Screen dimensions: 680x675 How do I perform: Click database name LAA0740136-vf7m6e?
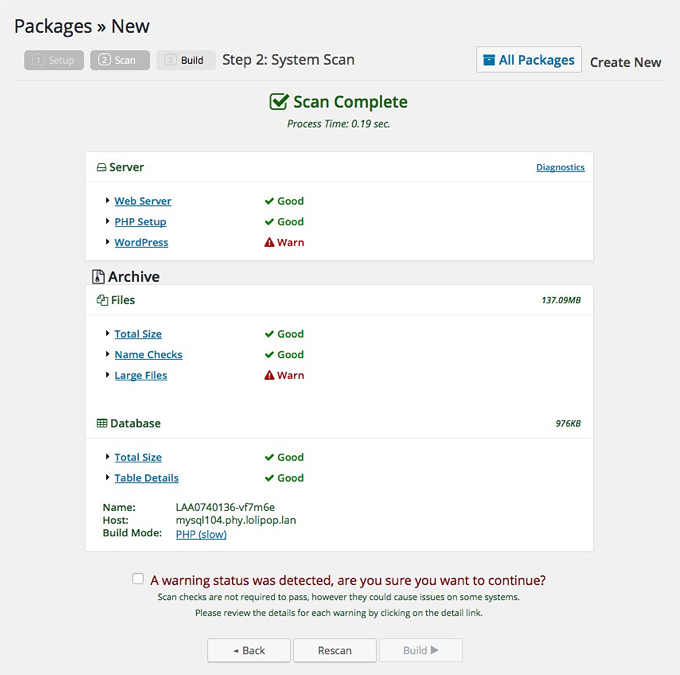coord(225,507)
